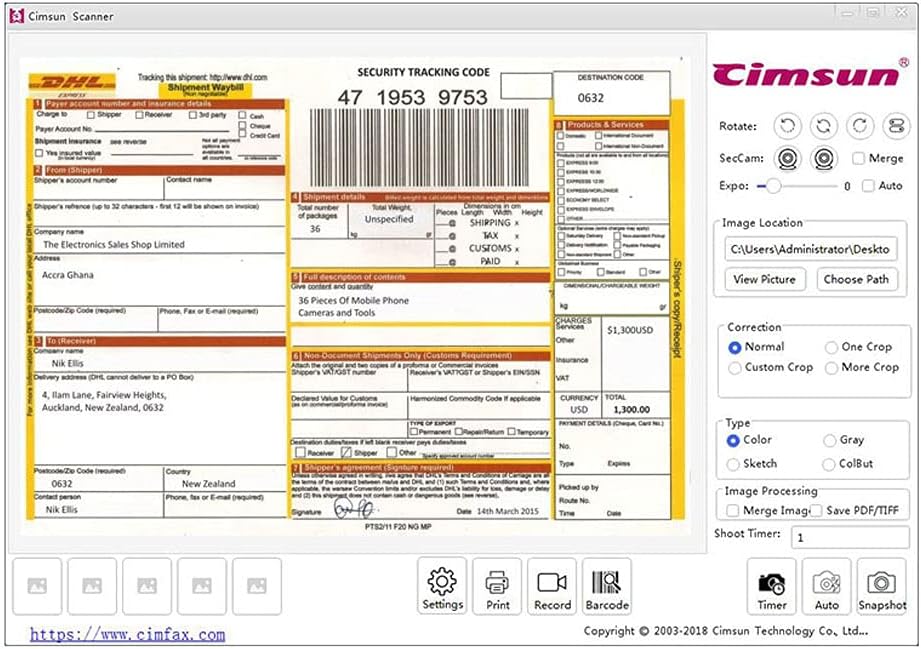The height and width of the screenshot is (649, 921).
Task: Click the Print icon
Action: coord(497,587)
